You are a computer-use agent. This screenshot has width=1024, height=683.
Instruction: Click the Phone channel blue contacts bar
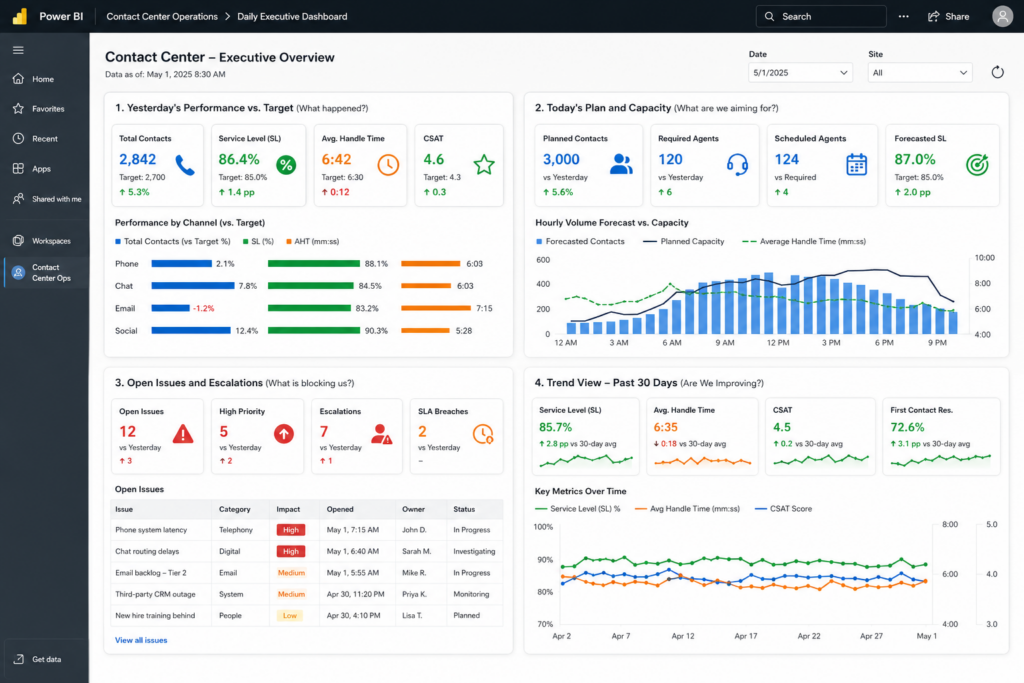tap(182, 264)
